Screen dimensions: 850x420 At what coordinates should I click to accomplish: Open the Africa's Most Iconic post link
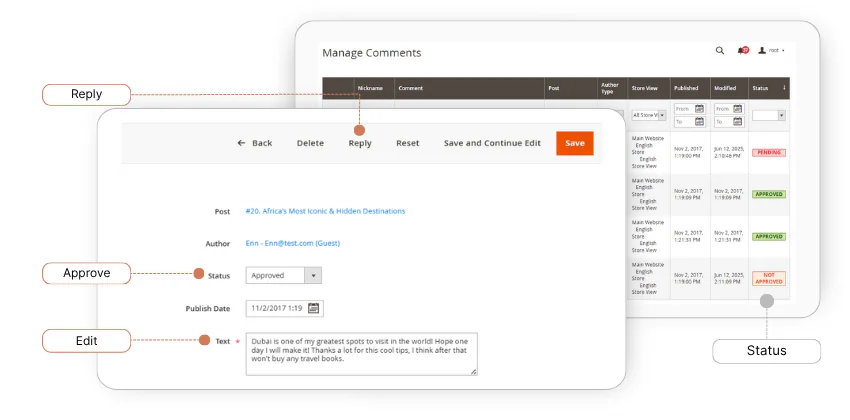(x=325, y=212)
